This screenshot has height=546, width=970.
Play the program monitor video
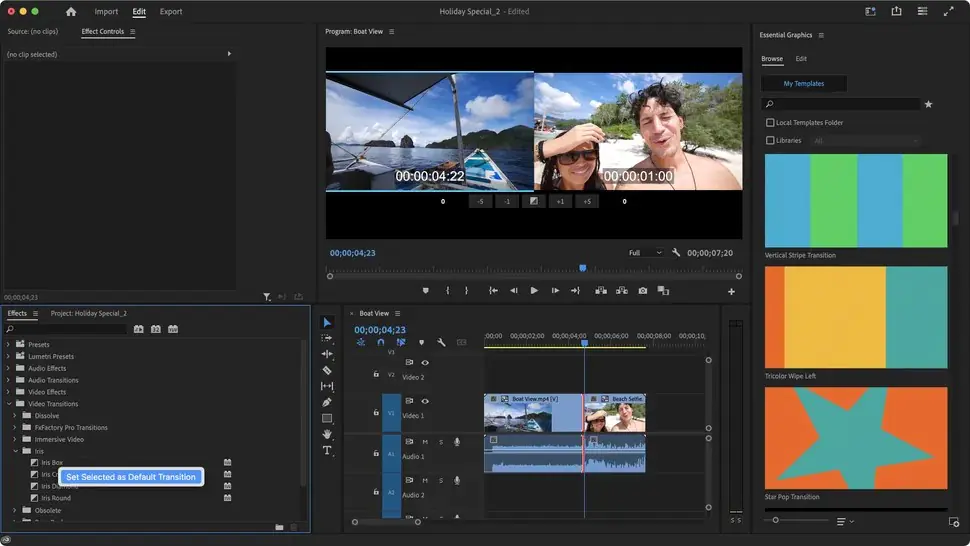[534, 291]
